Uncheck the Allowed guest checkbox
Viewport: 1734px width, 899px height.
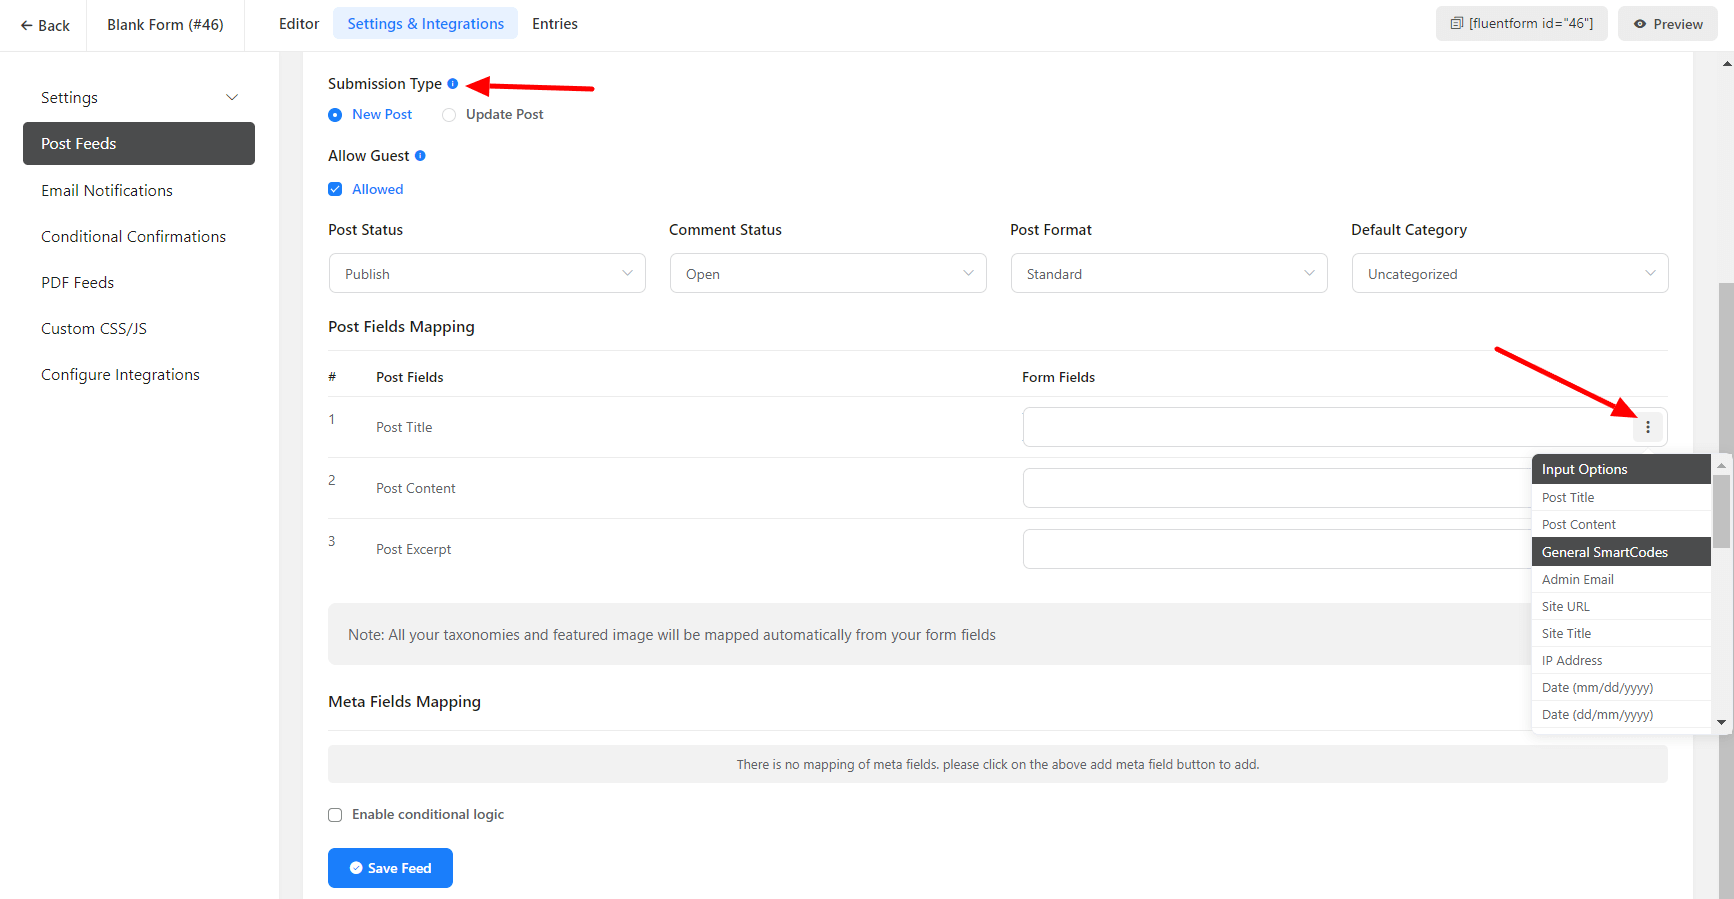(335, 189)
